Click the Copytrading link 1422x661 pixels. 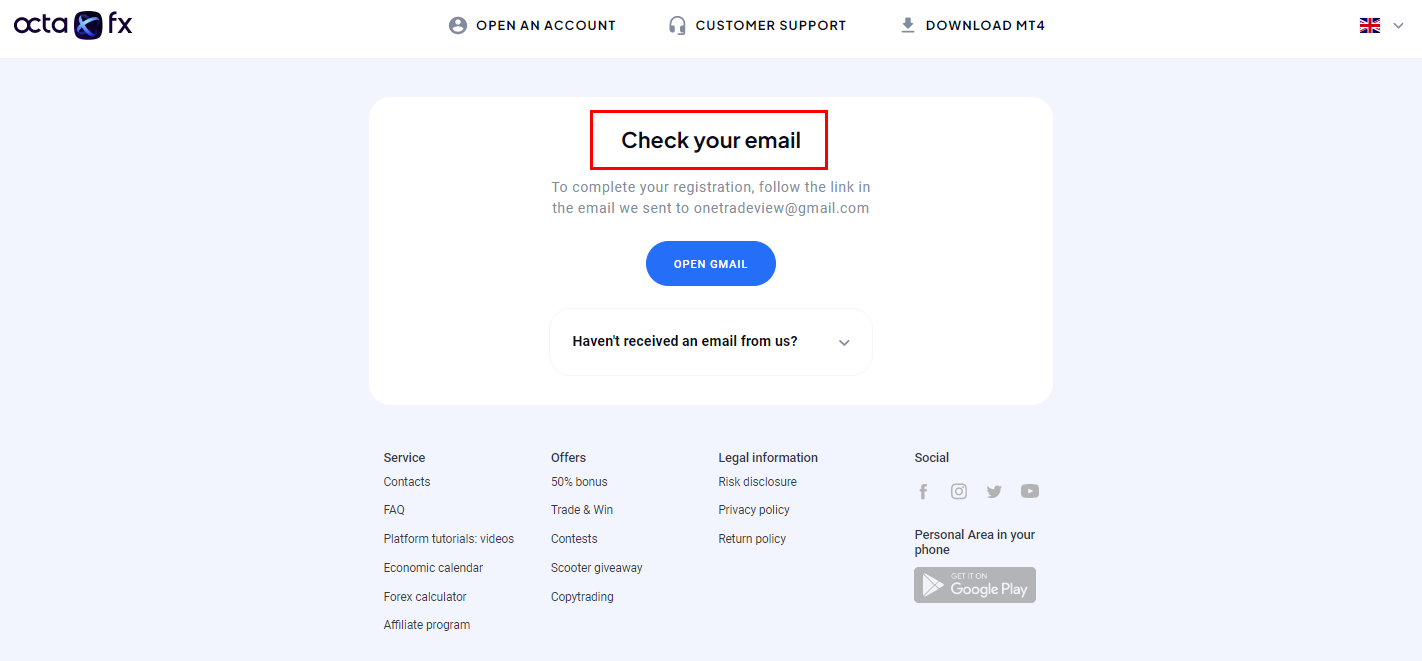point(582,597)
